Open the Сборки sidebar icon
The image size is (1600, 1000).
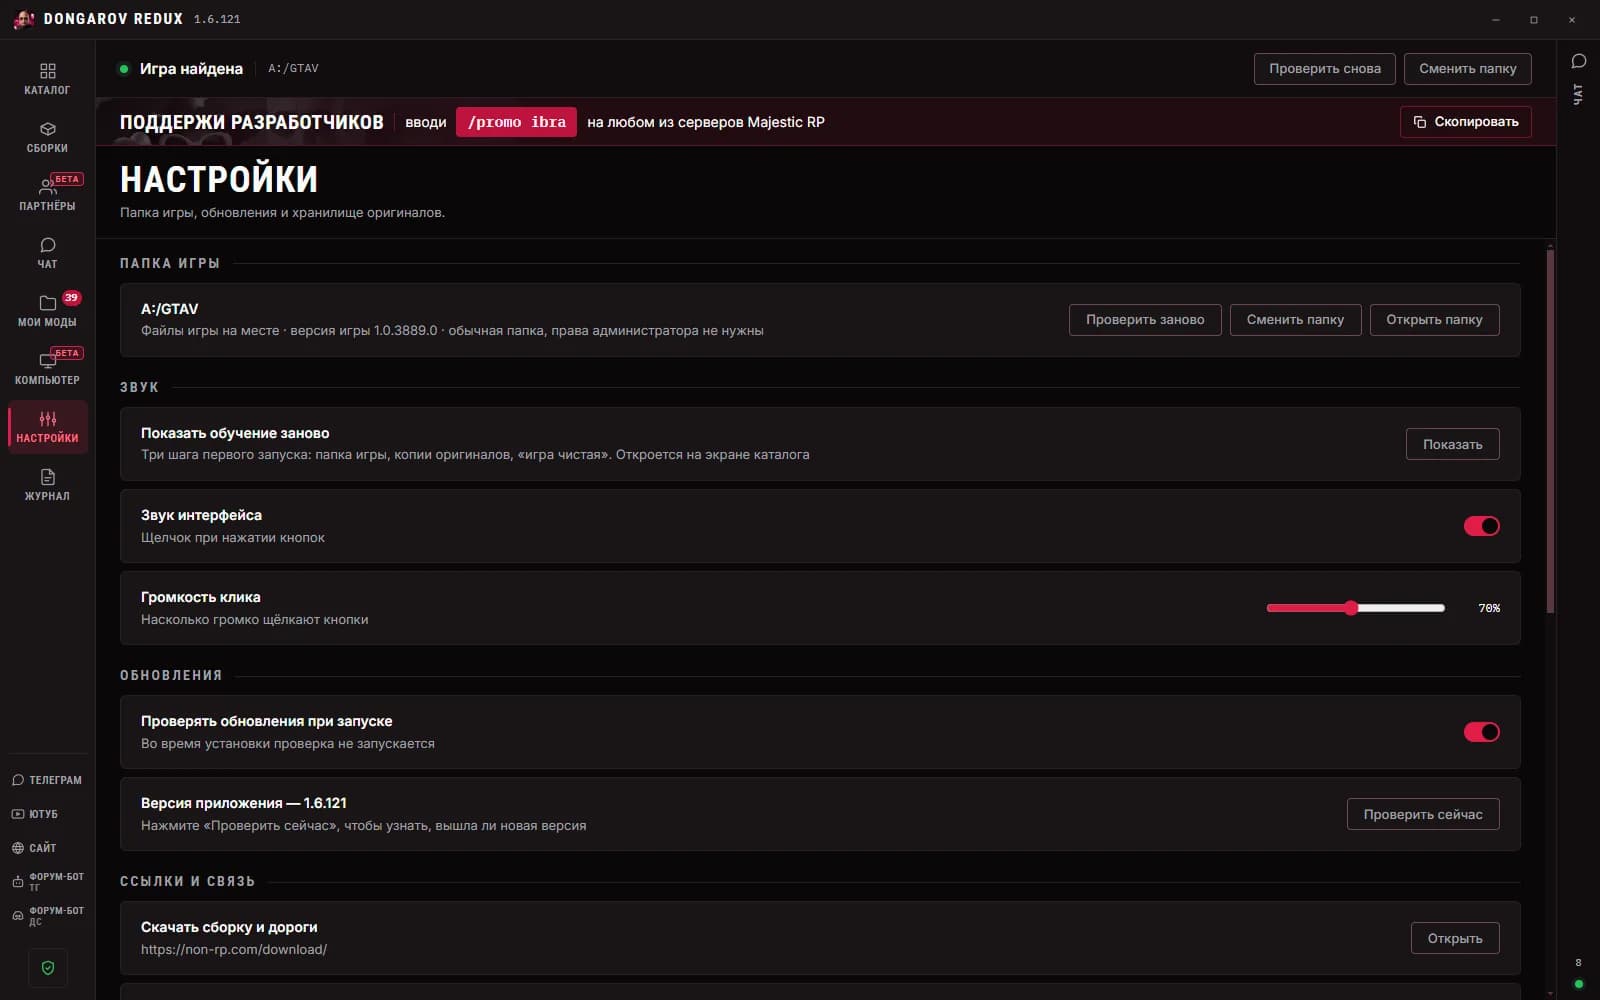[x=47, y=137]
